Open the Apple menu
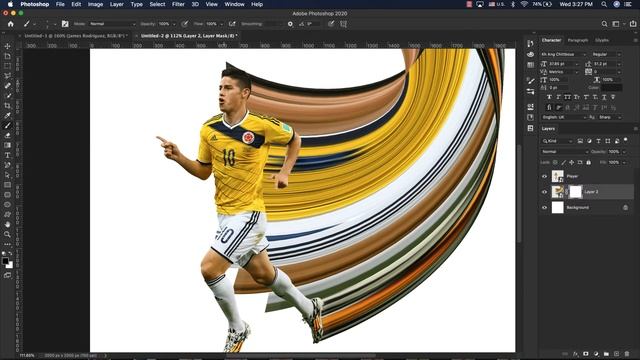640x360 pixels. [10, 4]
